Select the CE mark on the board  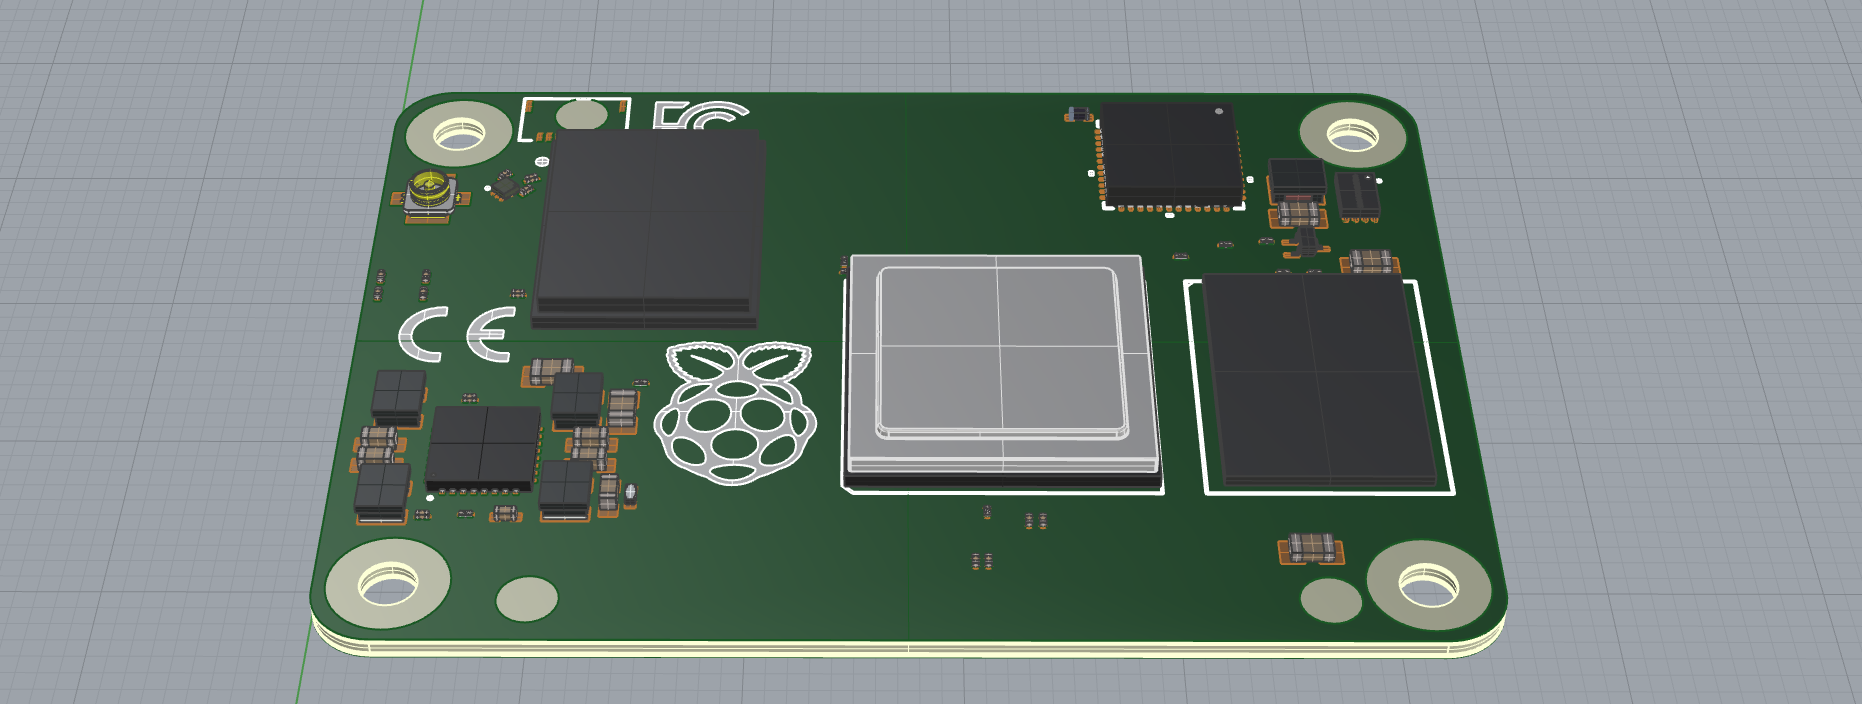pyautogui.click(x=458, y=334)
